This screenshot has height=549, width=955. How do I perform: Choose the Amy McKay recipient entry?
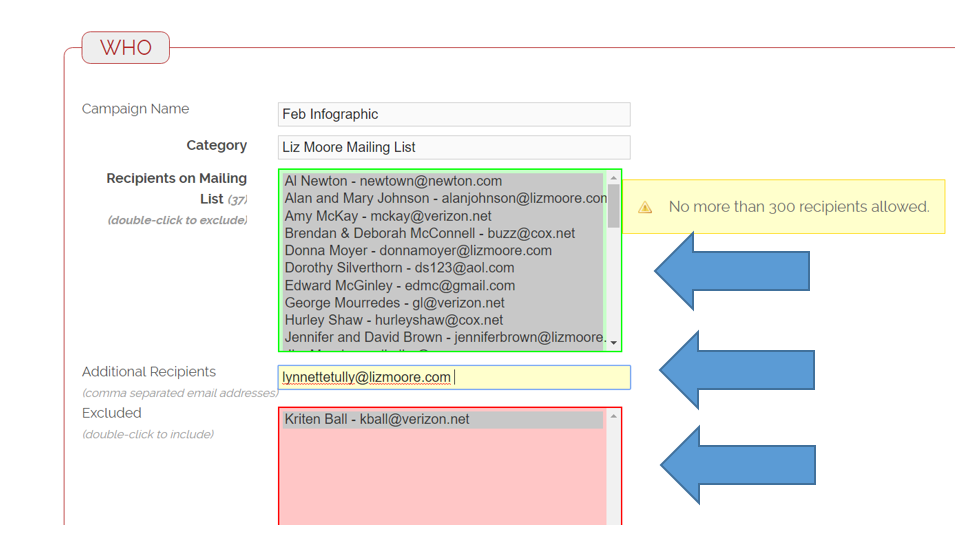(388, 216)
